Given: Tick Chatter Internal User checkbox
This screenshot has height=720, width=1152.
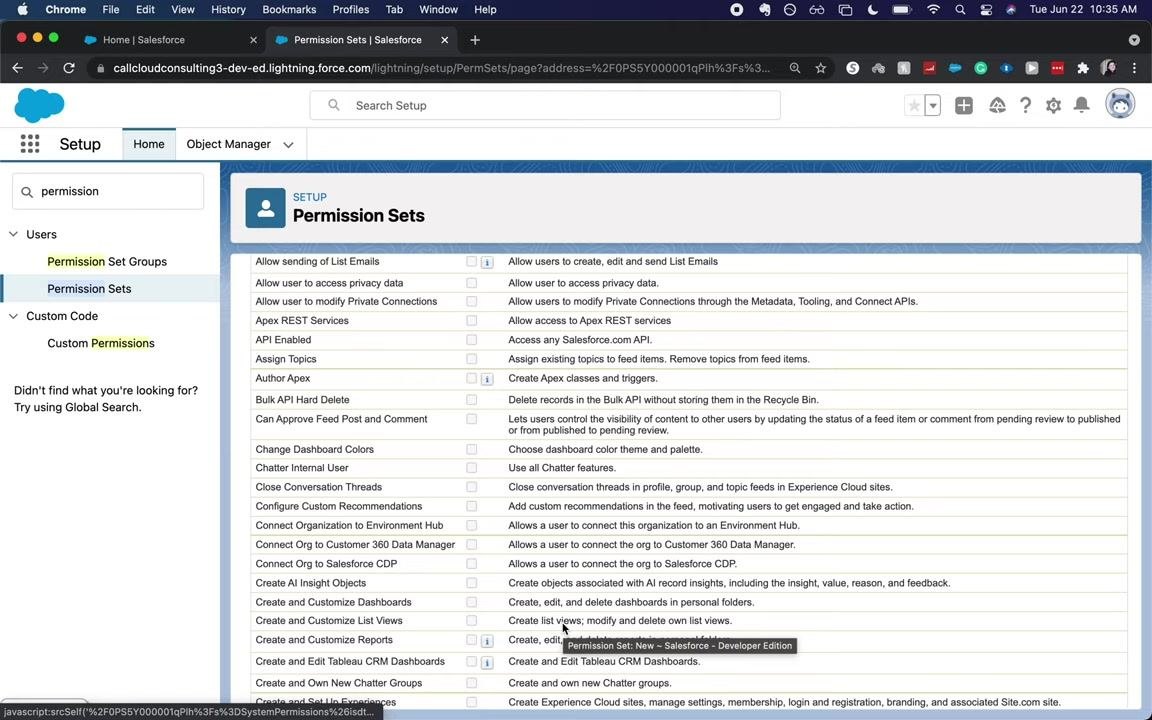Looking at the screenshot, I should pyautogui.click(x=472, y=468).
